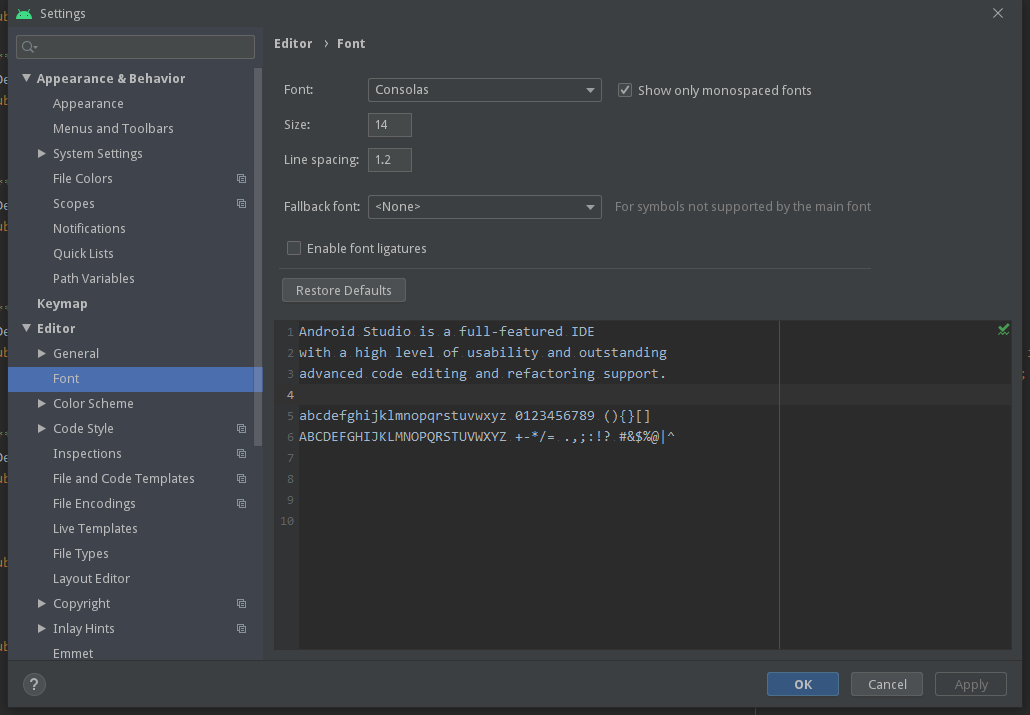Click the project-level icon next to File Colors

[x=241, y=179]
